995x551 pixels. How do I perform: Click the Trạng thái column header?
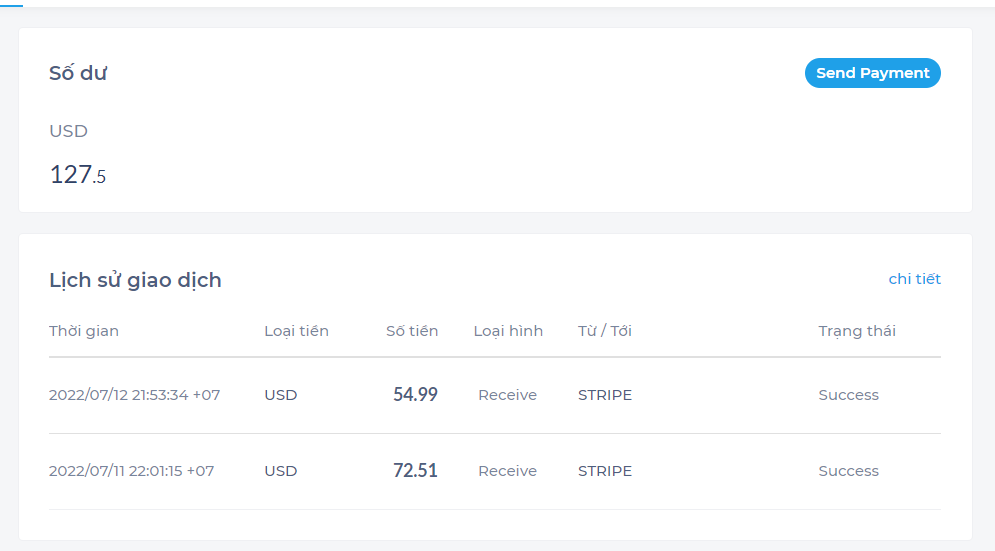click(857, 331)
